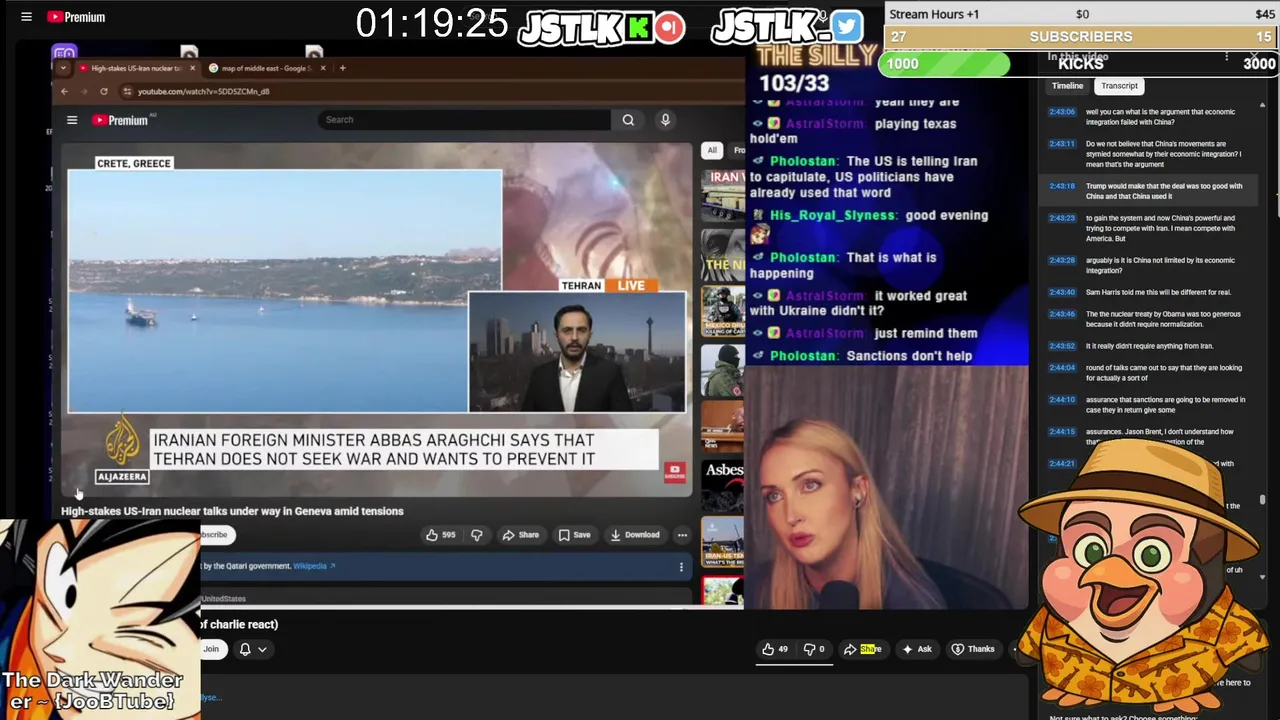Open the IRAN sidebar video thumbnail
Screen dimensions: 1280x720
pos(723,194)
